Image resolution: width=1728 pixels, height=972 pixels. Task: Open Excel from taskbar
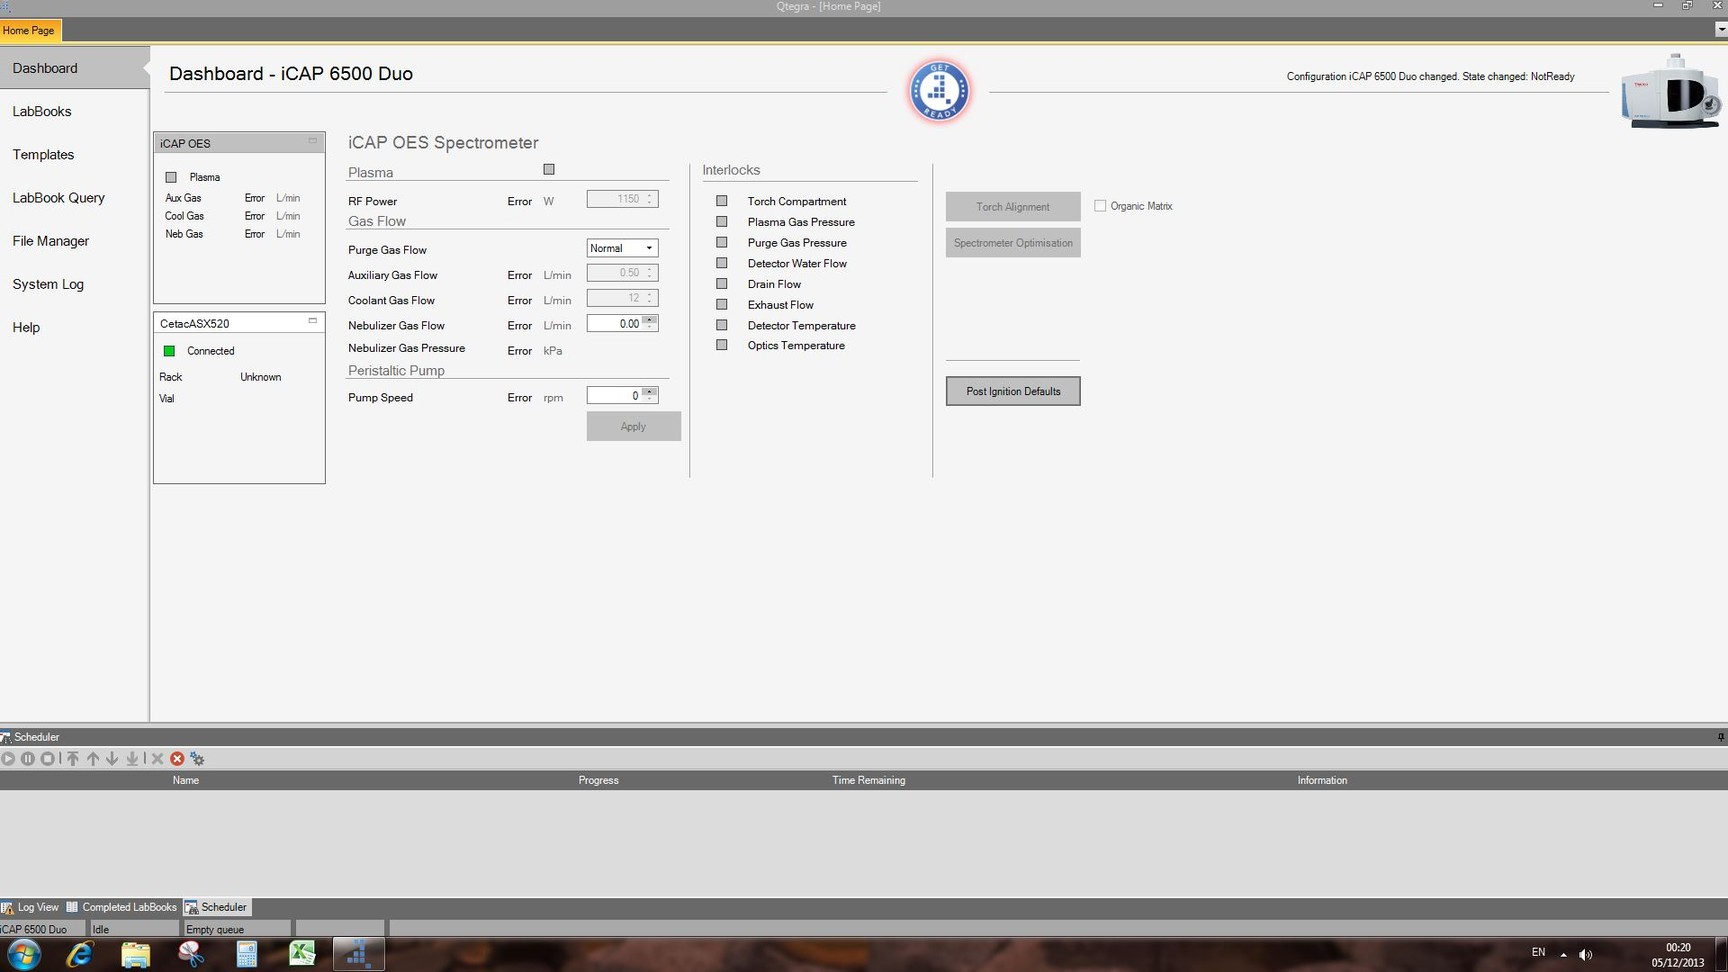[x=302, y=954]
